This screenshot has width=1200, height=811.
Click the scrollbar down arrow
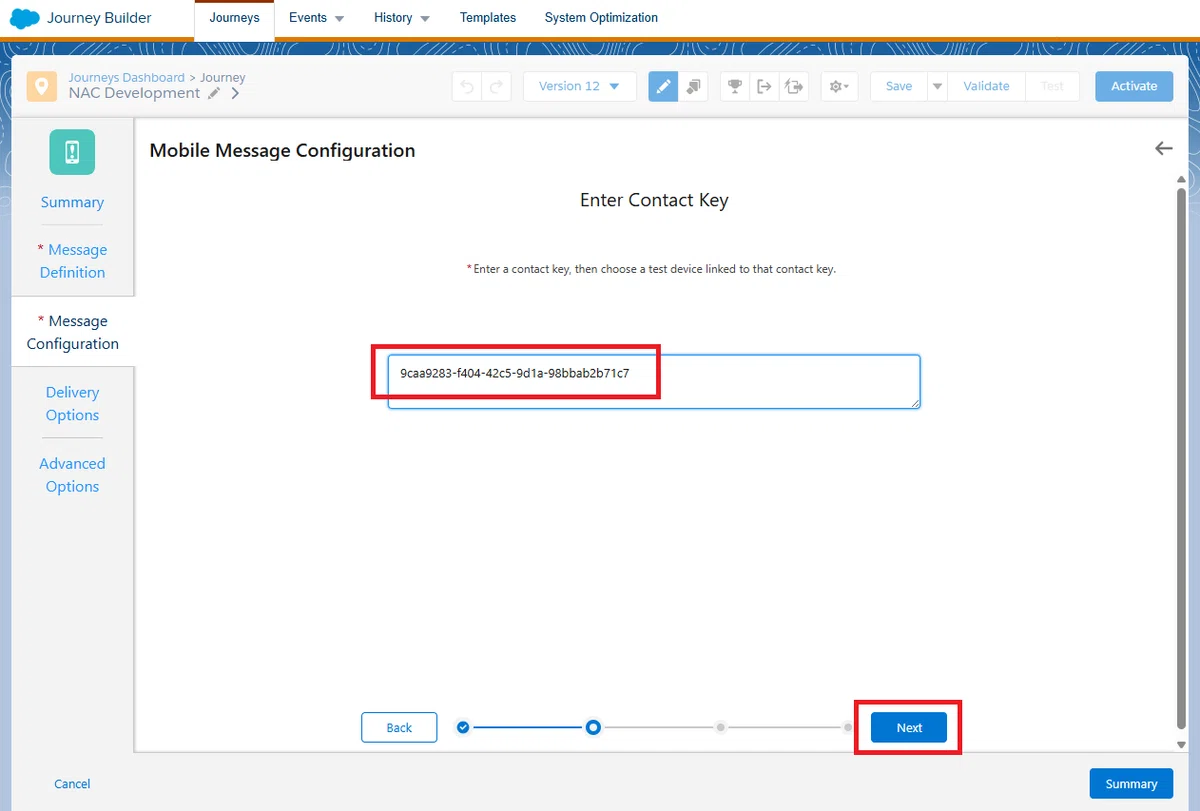(x=1181, y=745)
